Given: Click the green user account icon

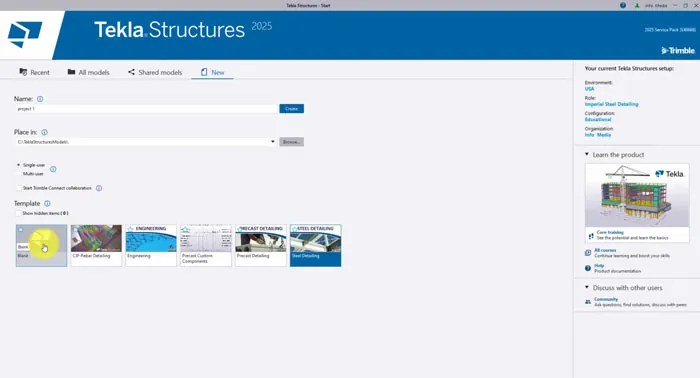Looking at the screenshot, I should tap(637, 5).
